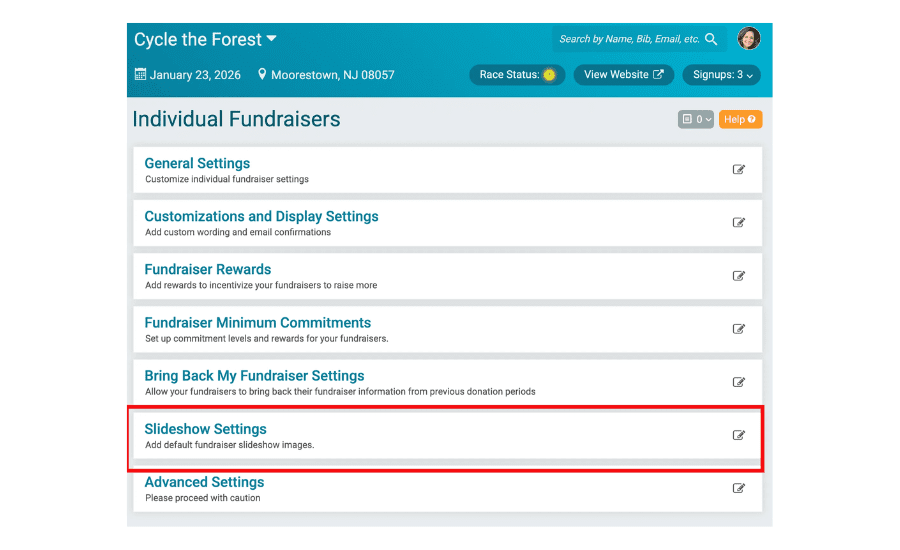Click the 'Individual Fundraisers' page heading
Screen dimensions: 900x550
tap(236, 119)
